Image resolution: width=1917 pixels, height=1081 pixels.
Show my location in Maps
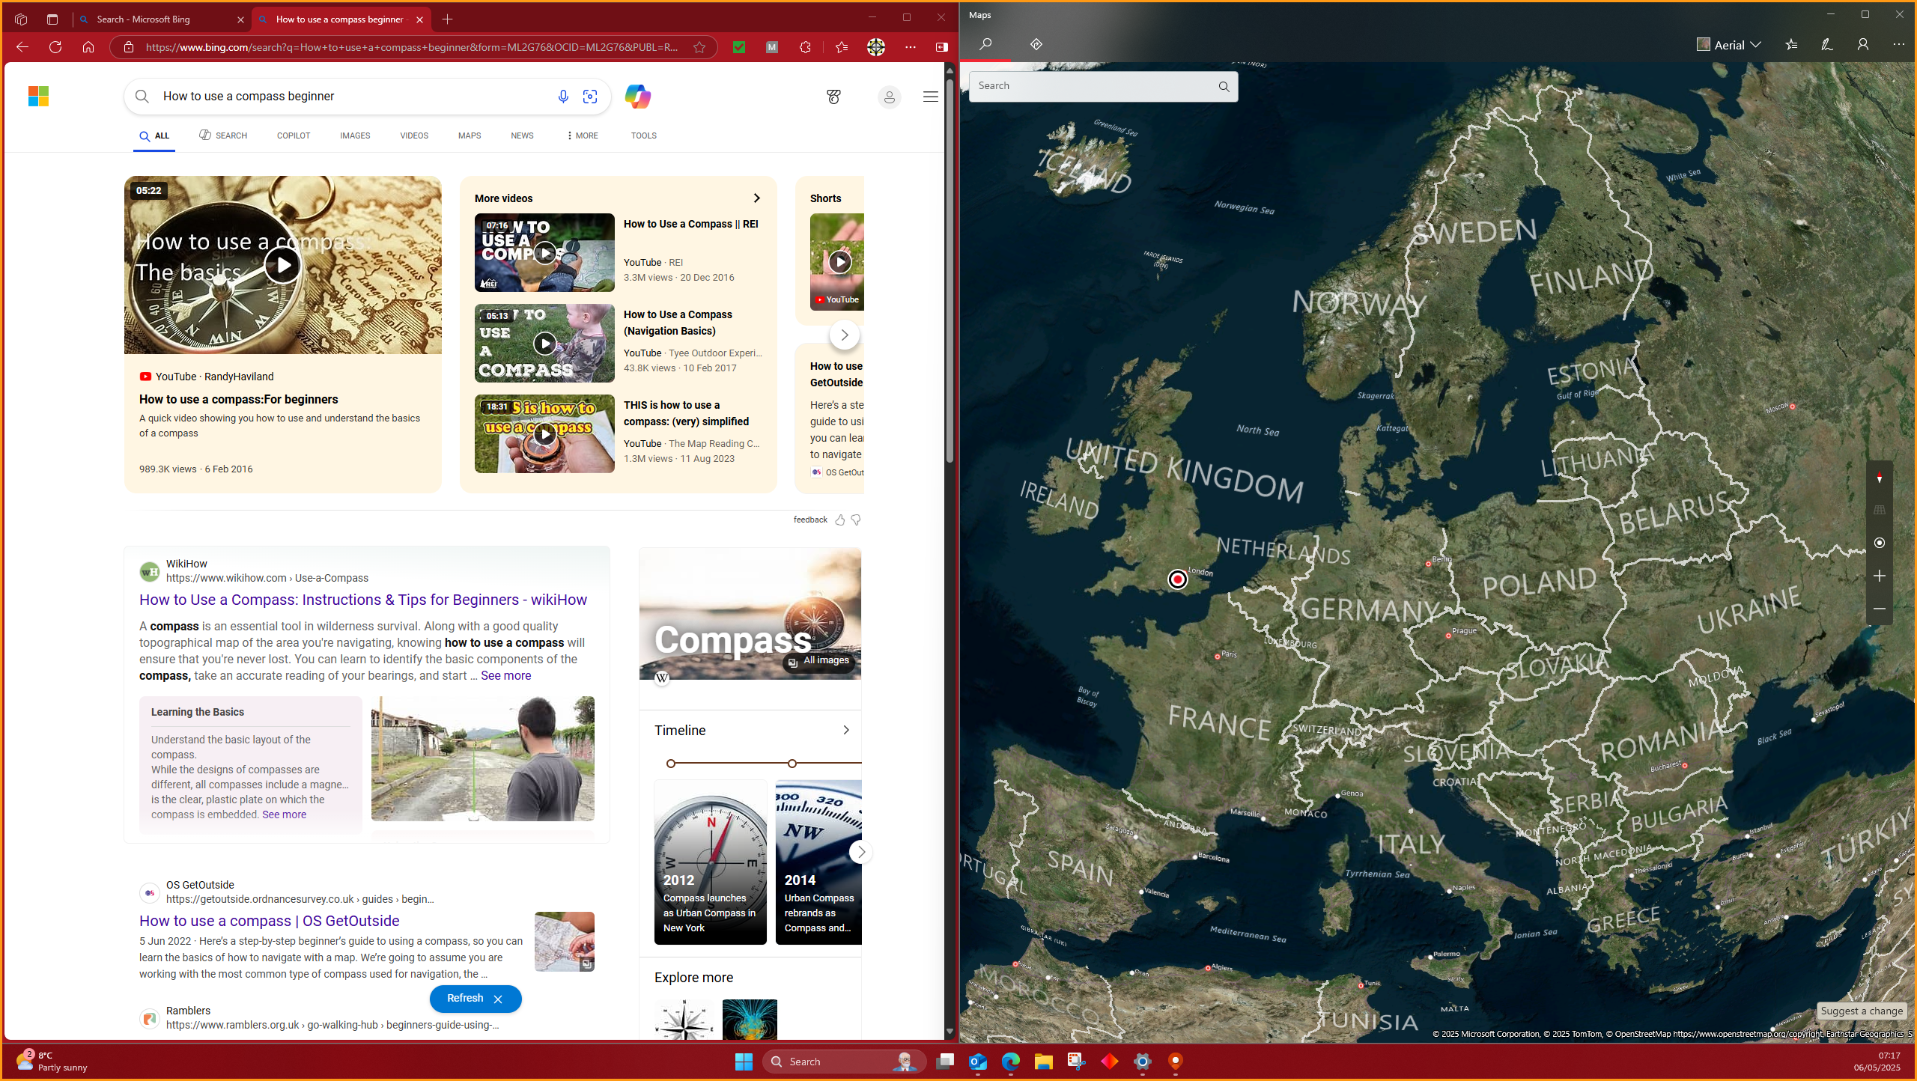[1879, 543]
